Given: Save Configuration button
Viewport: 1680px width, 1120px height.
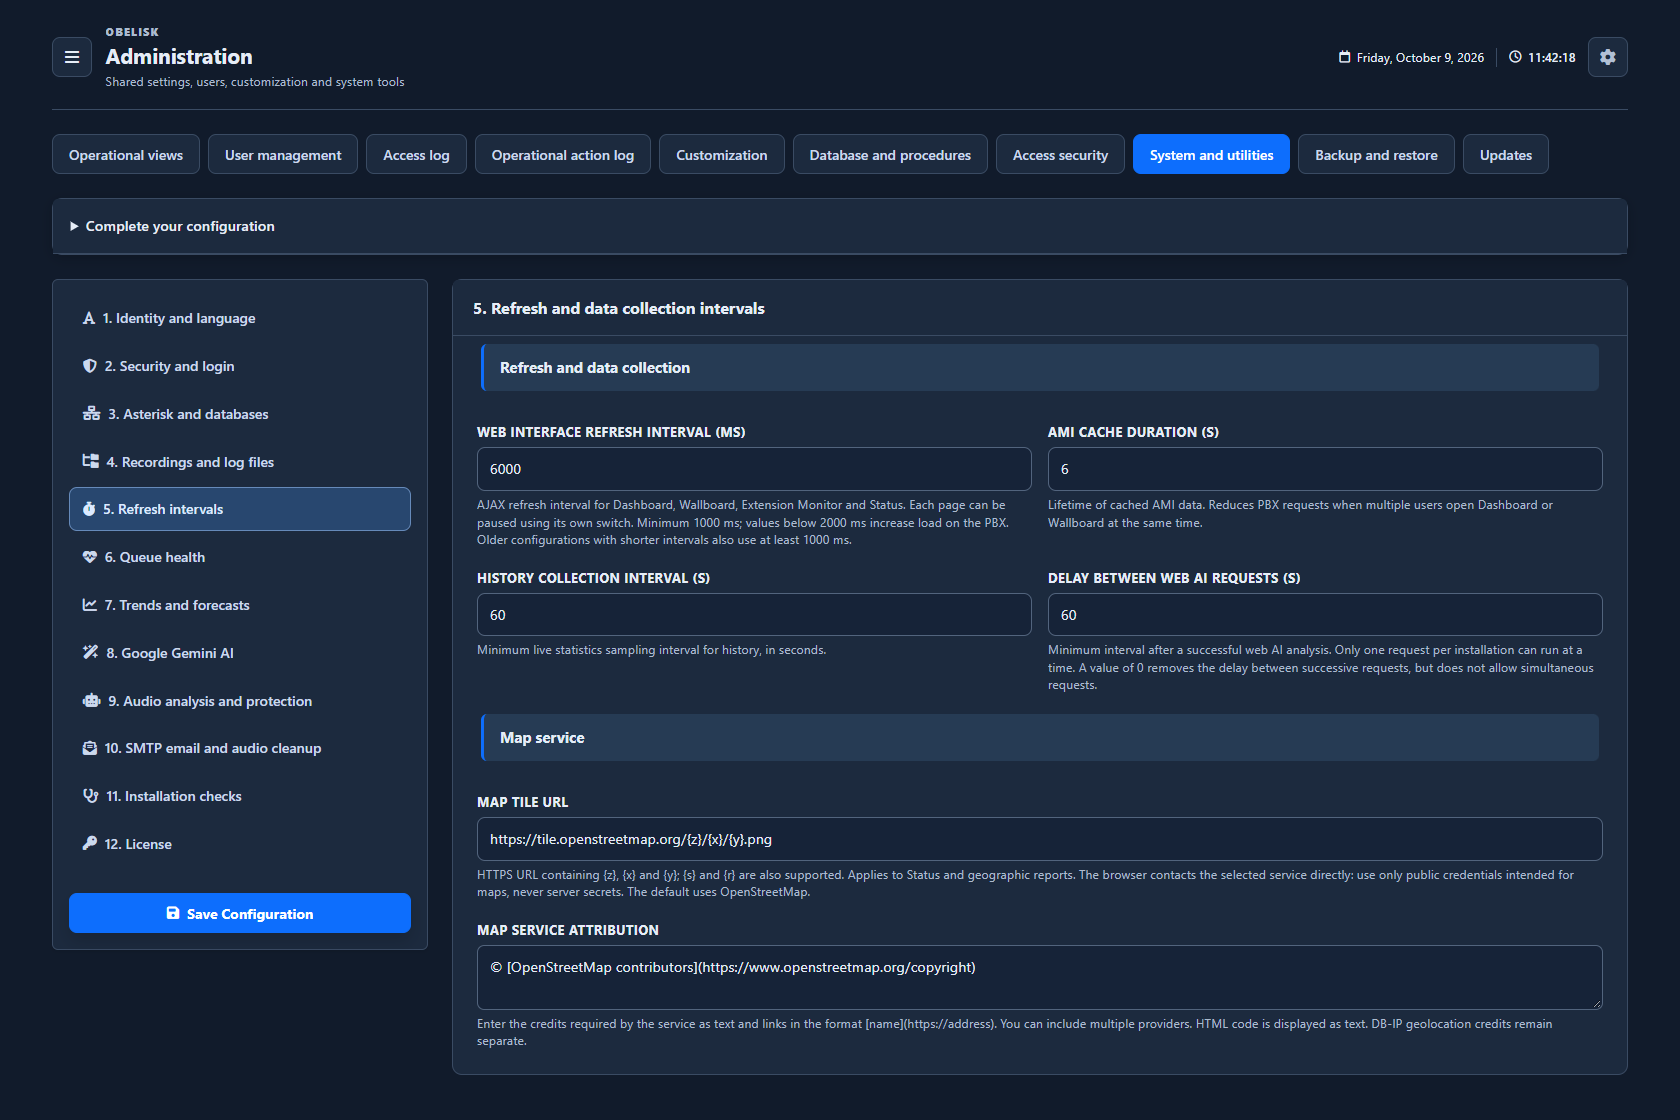Looking at the screenshot, I should coord(240,913).
